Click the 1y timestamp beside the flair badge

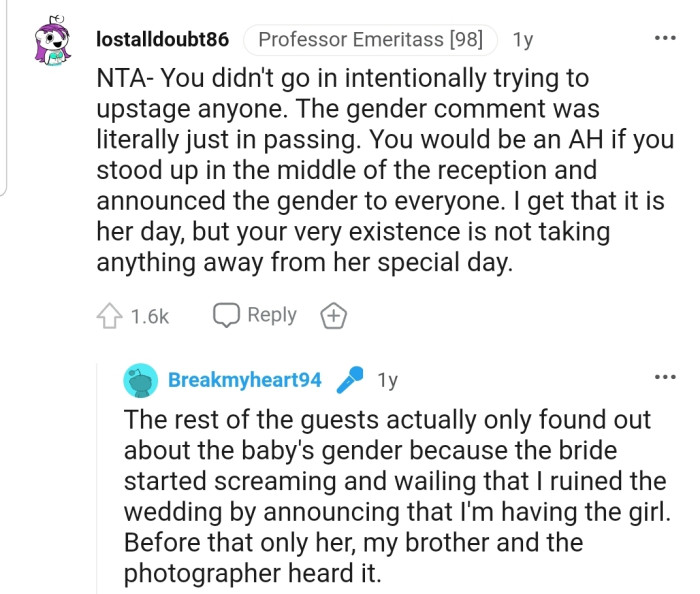pos(523,40)
